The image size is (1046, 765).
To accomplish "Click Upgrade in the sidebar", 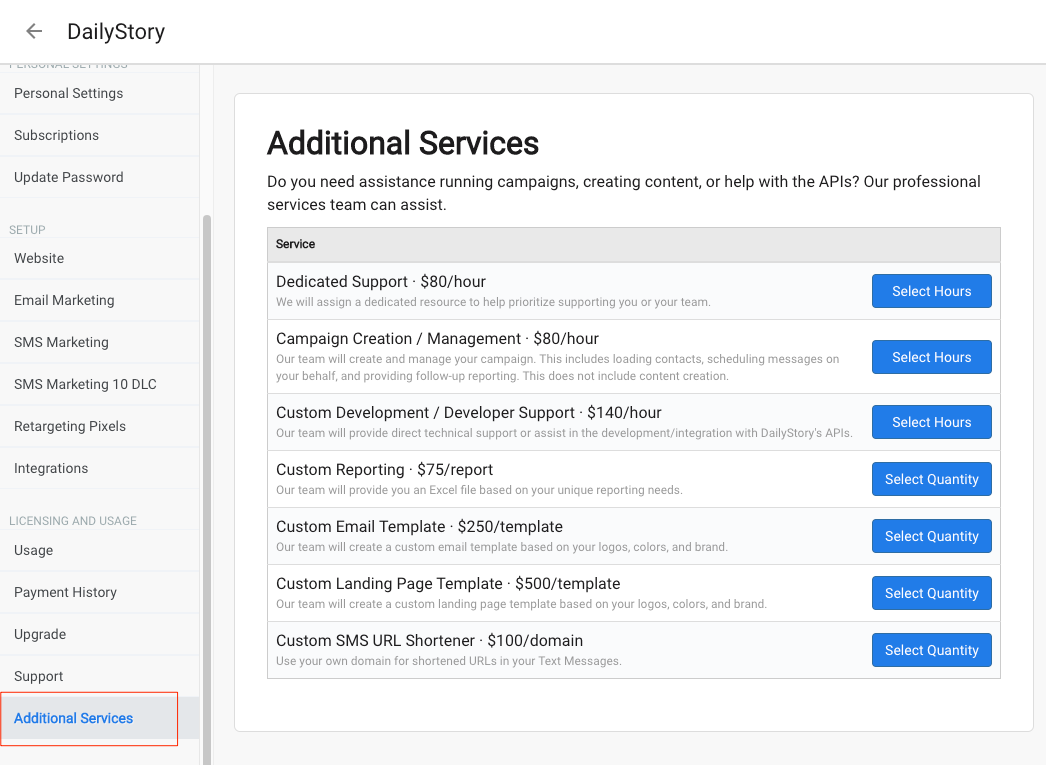I will pyautogui.click(x=40, y=634).
